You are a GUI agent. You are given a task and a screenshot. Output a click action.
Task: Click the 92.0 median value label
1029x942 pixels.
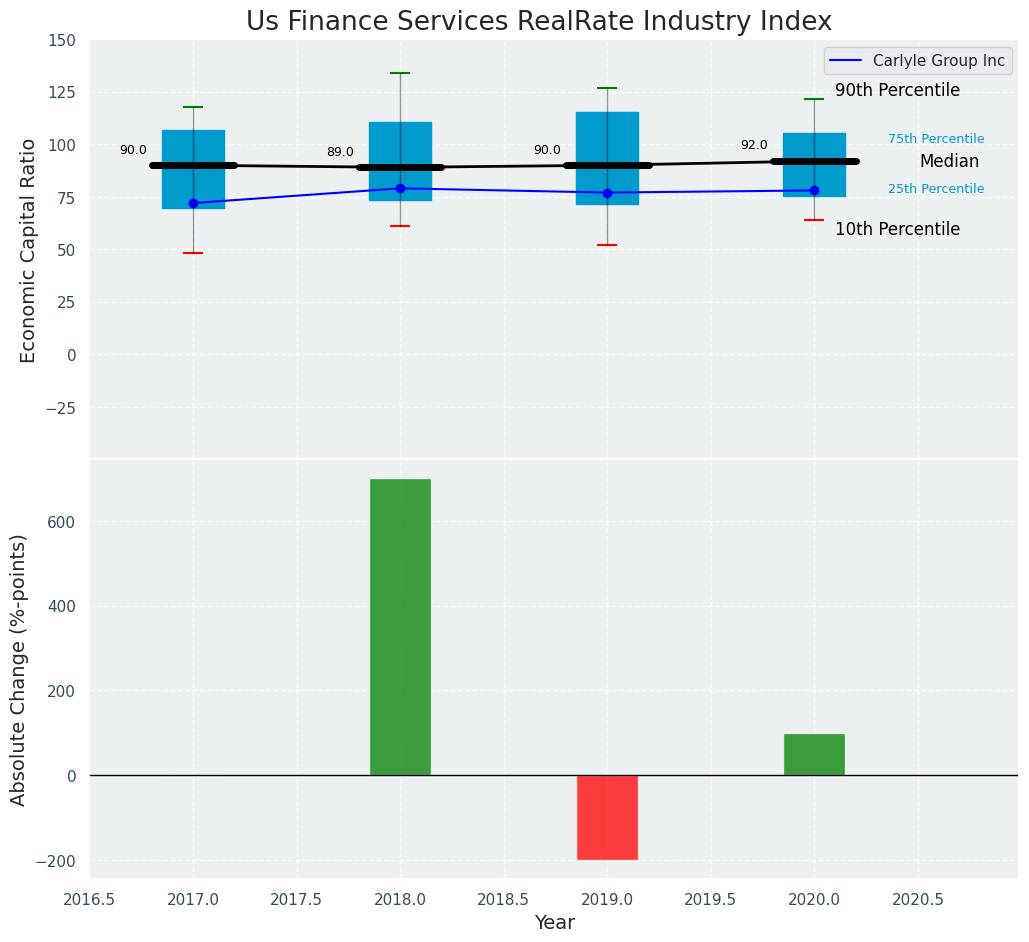pos(754,145)
